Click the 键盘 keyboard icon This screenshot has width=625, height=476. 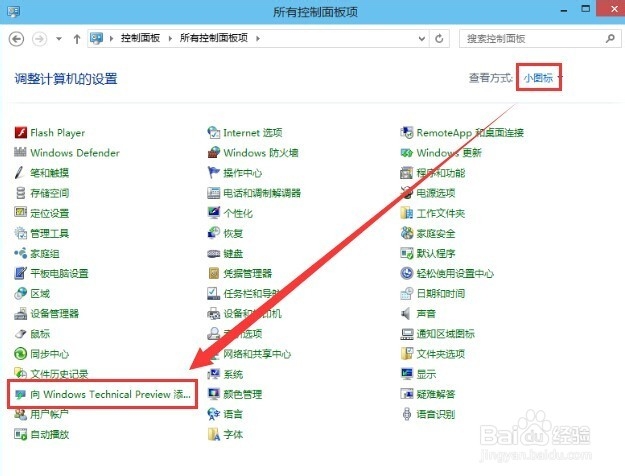click(x=214, y=253)
